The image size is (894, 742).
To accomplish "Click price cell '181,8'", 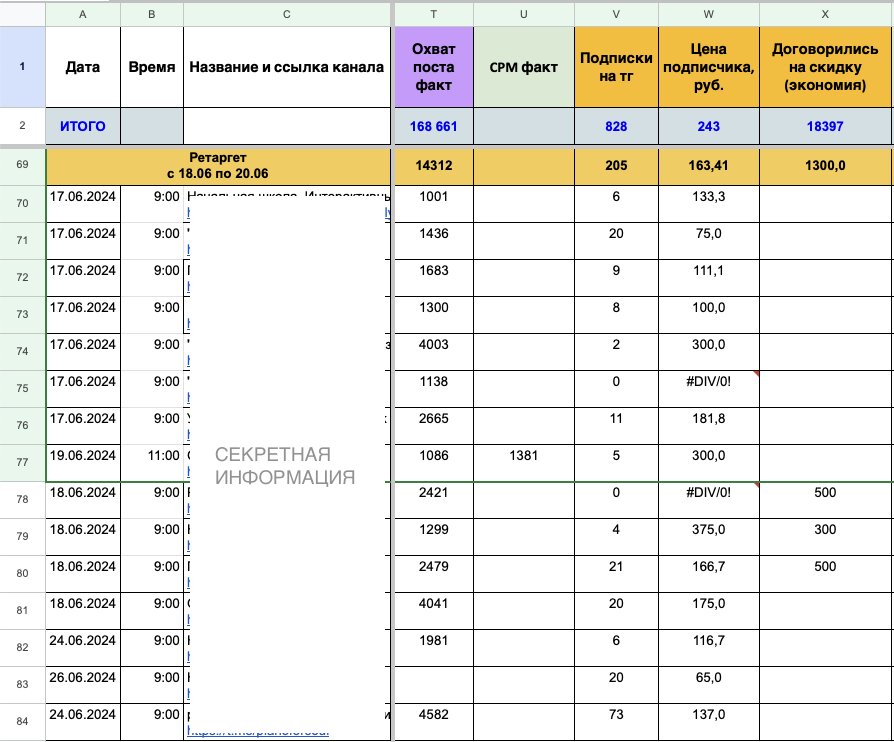I will (709, 426).
